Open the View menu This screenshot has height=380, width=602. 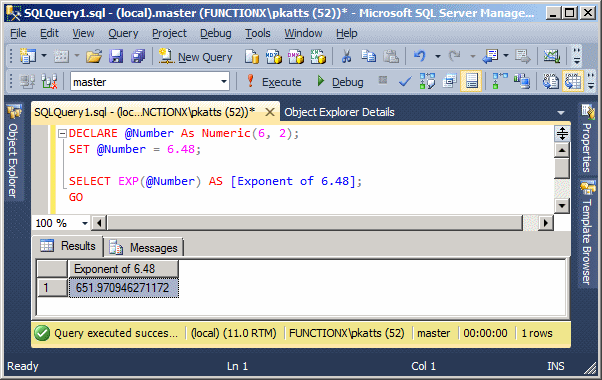point(83,34)
